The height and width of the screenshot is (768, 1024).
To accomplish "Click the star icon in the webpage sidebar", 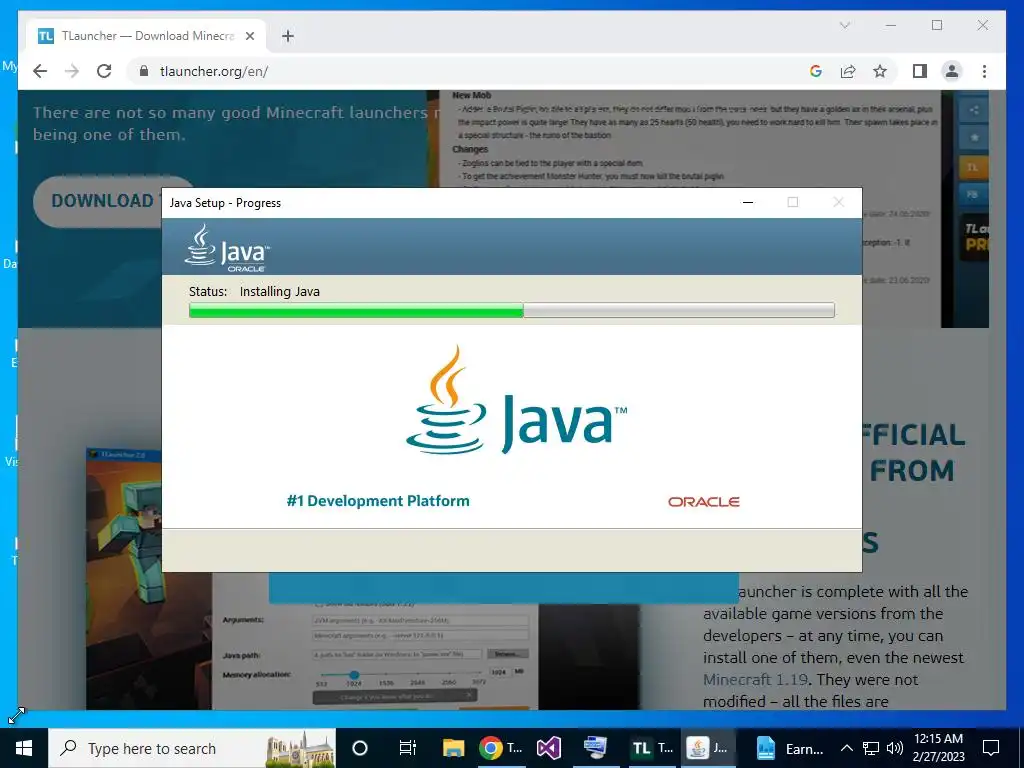I will coord(973,138).
